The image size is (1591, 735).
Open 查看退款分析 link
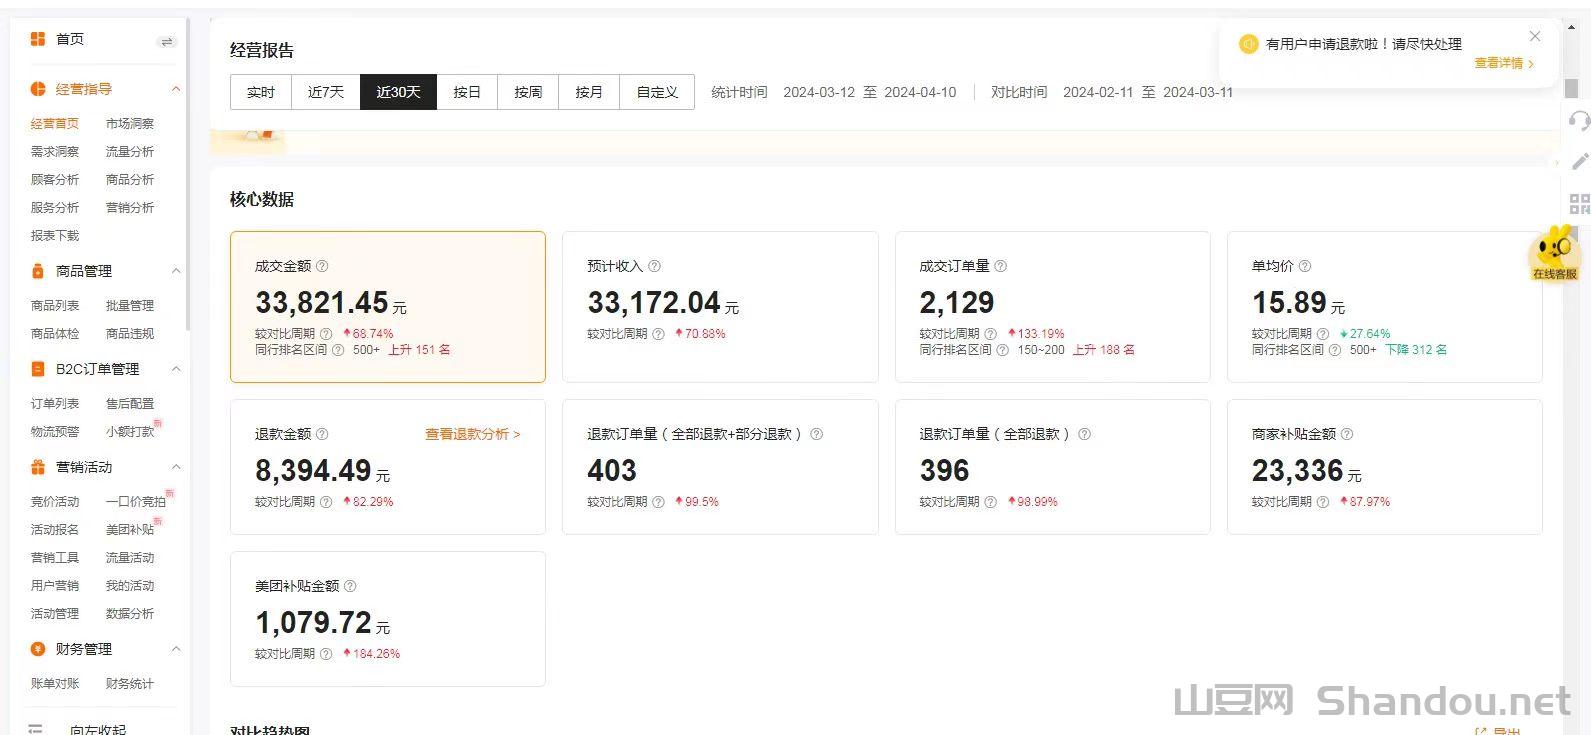coord(472,434)
